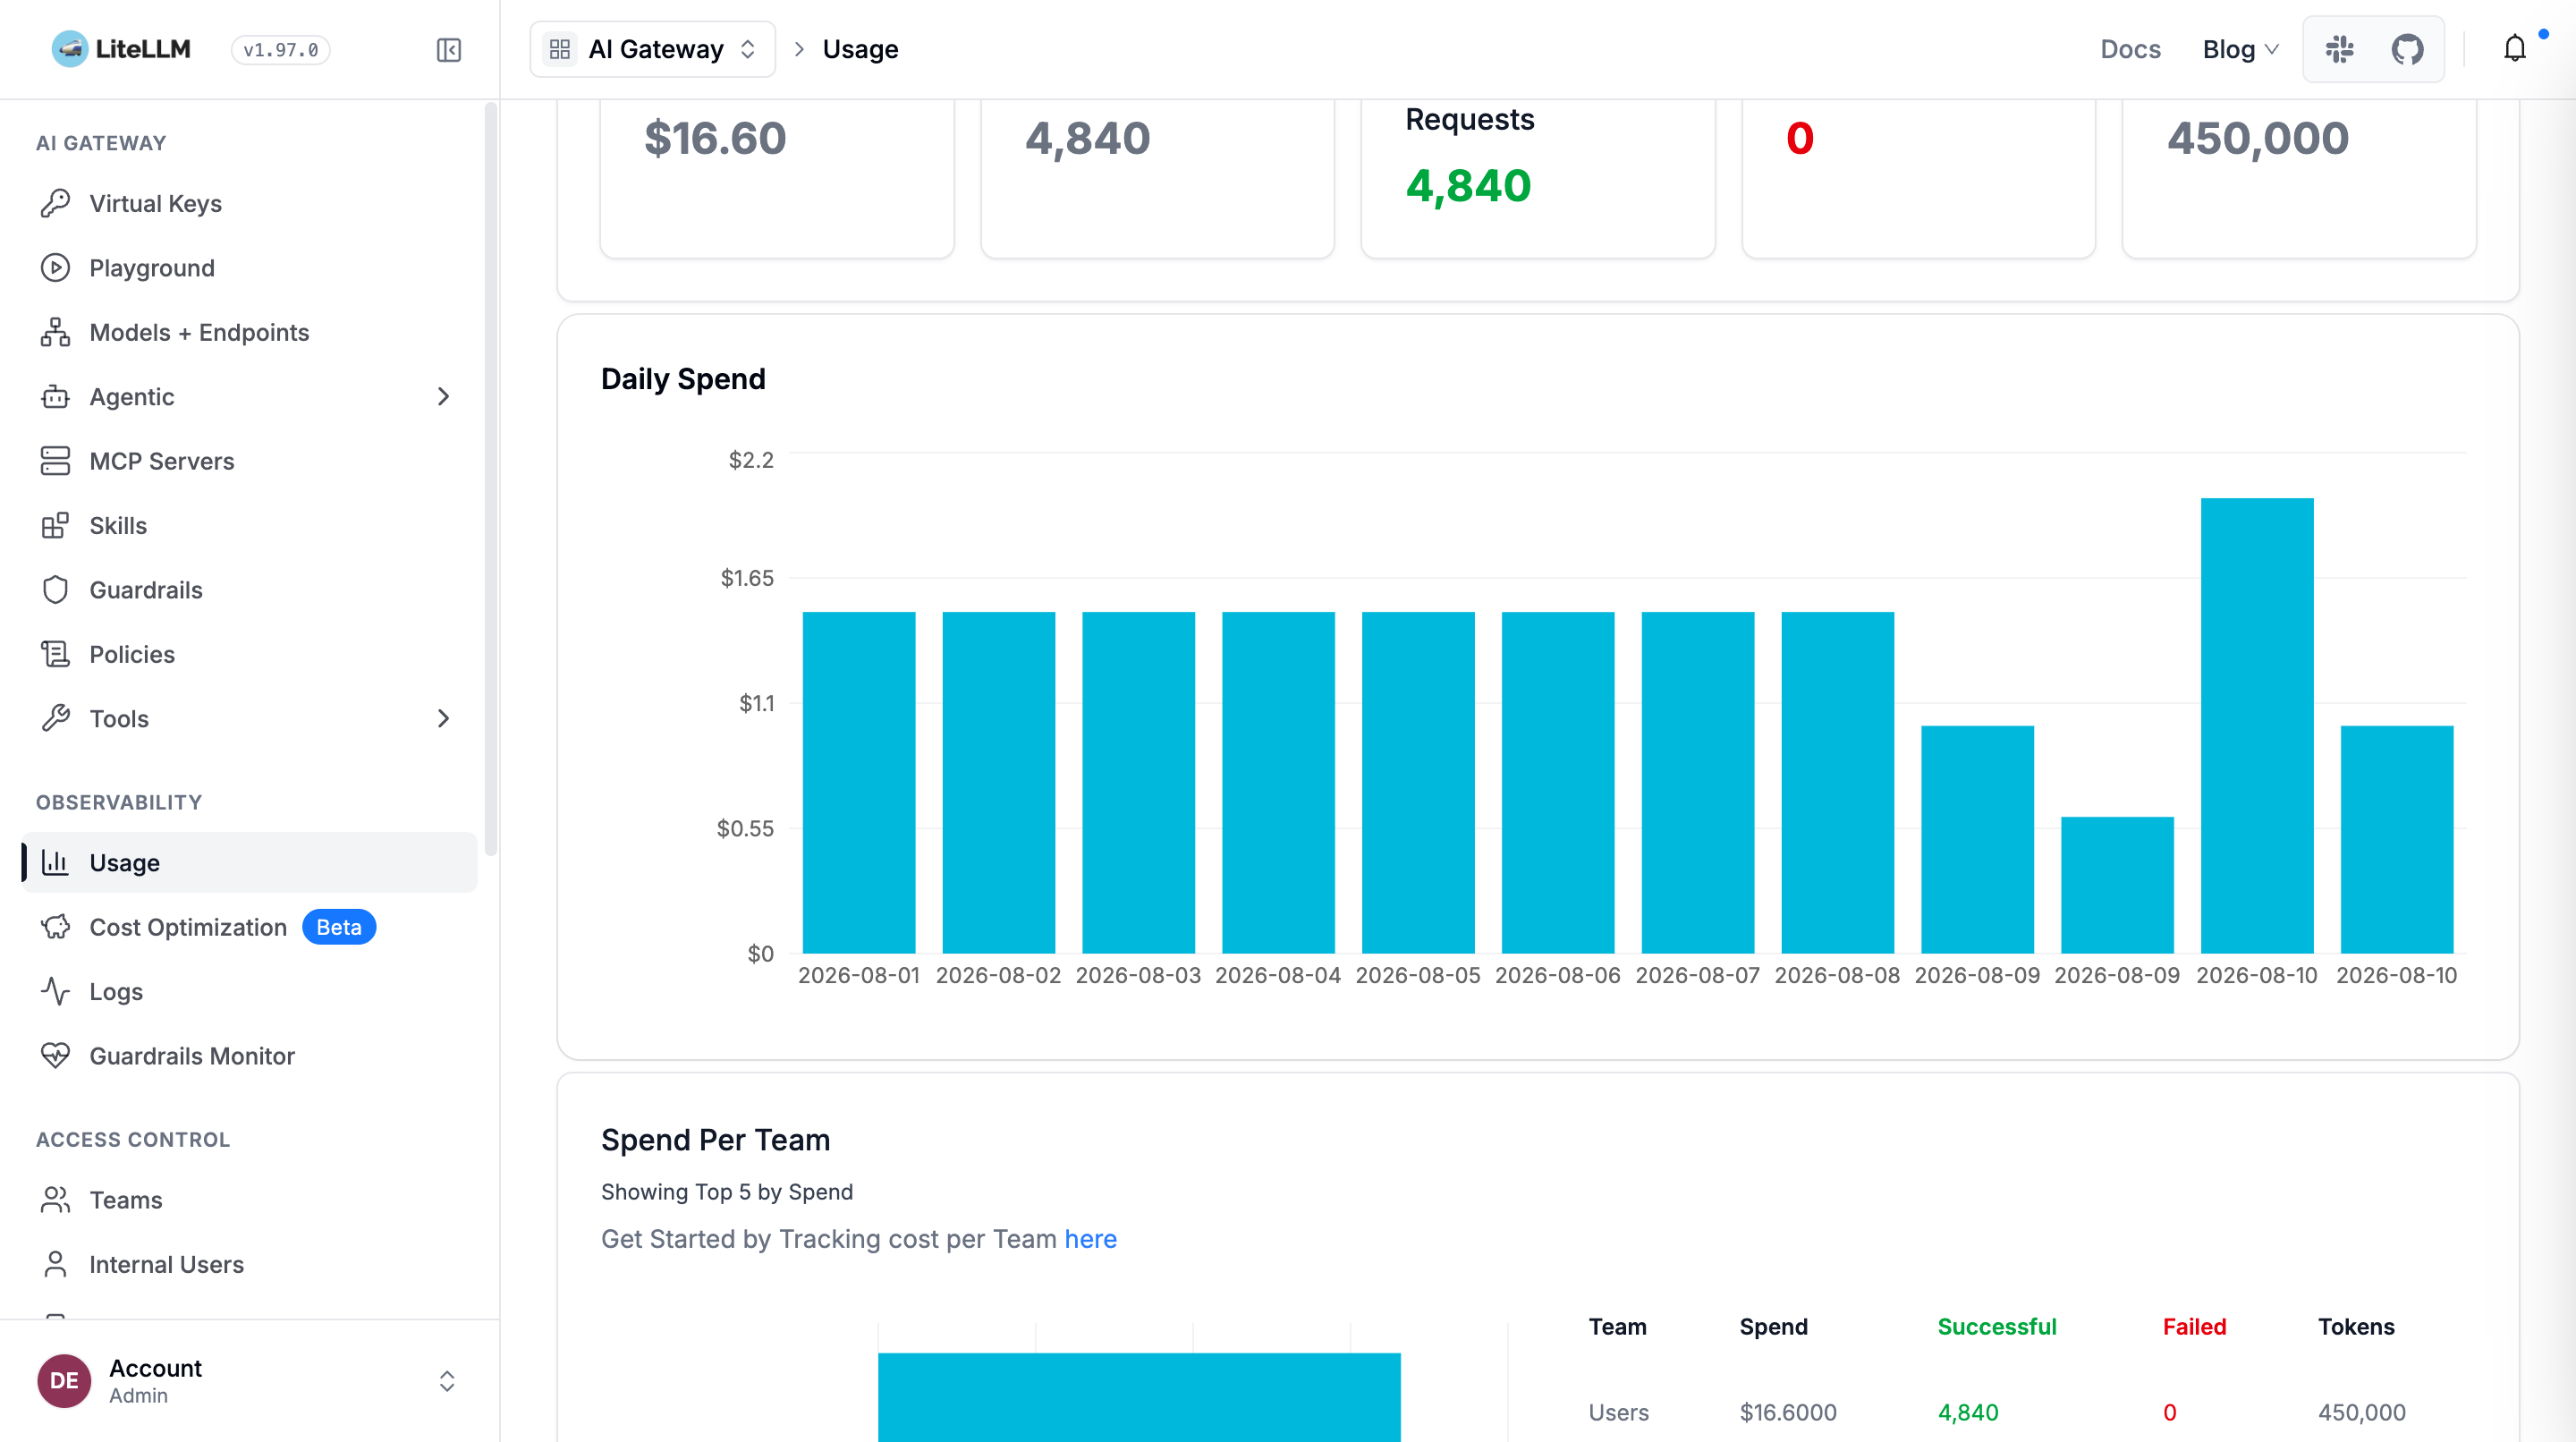This screenshot has height=1442, width=2576.
Task: Click the 4,840 Successful table cell
Action: coord(1968,1412)
